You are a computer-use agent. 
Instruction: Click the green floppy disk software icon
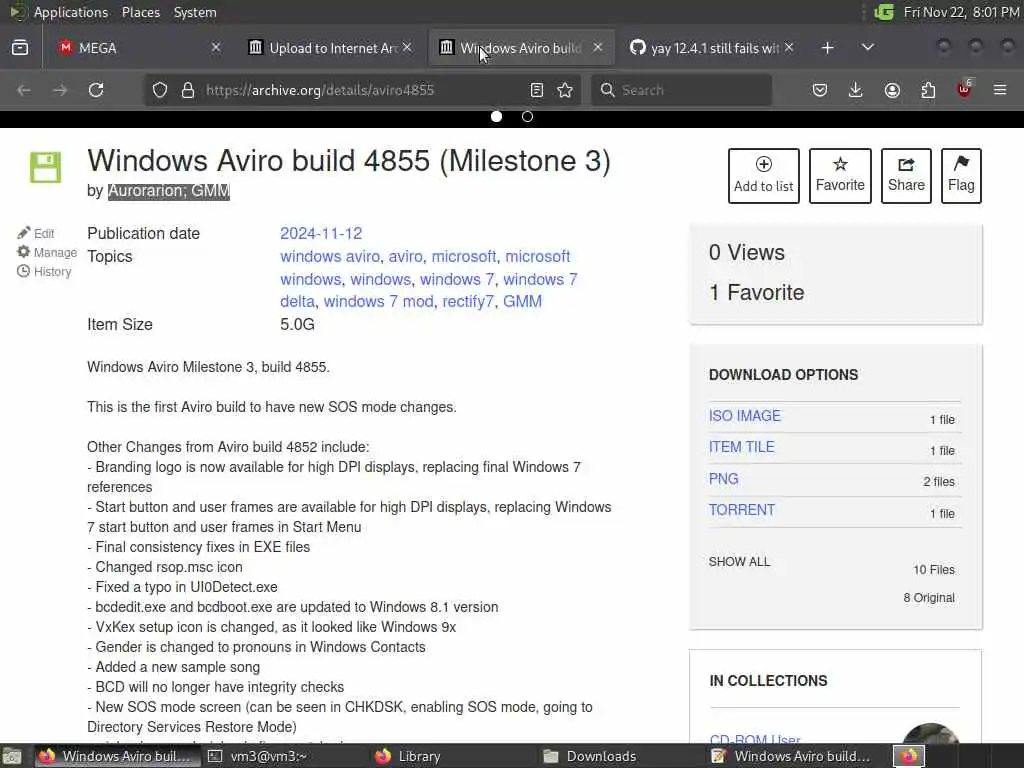[x=46, y=167]
